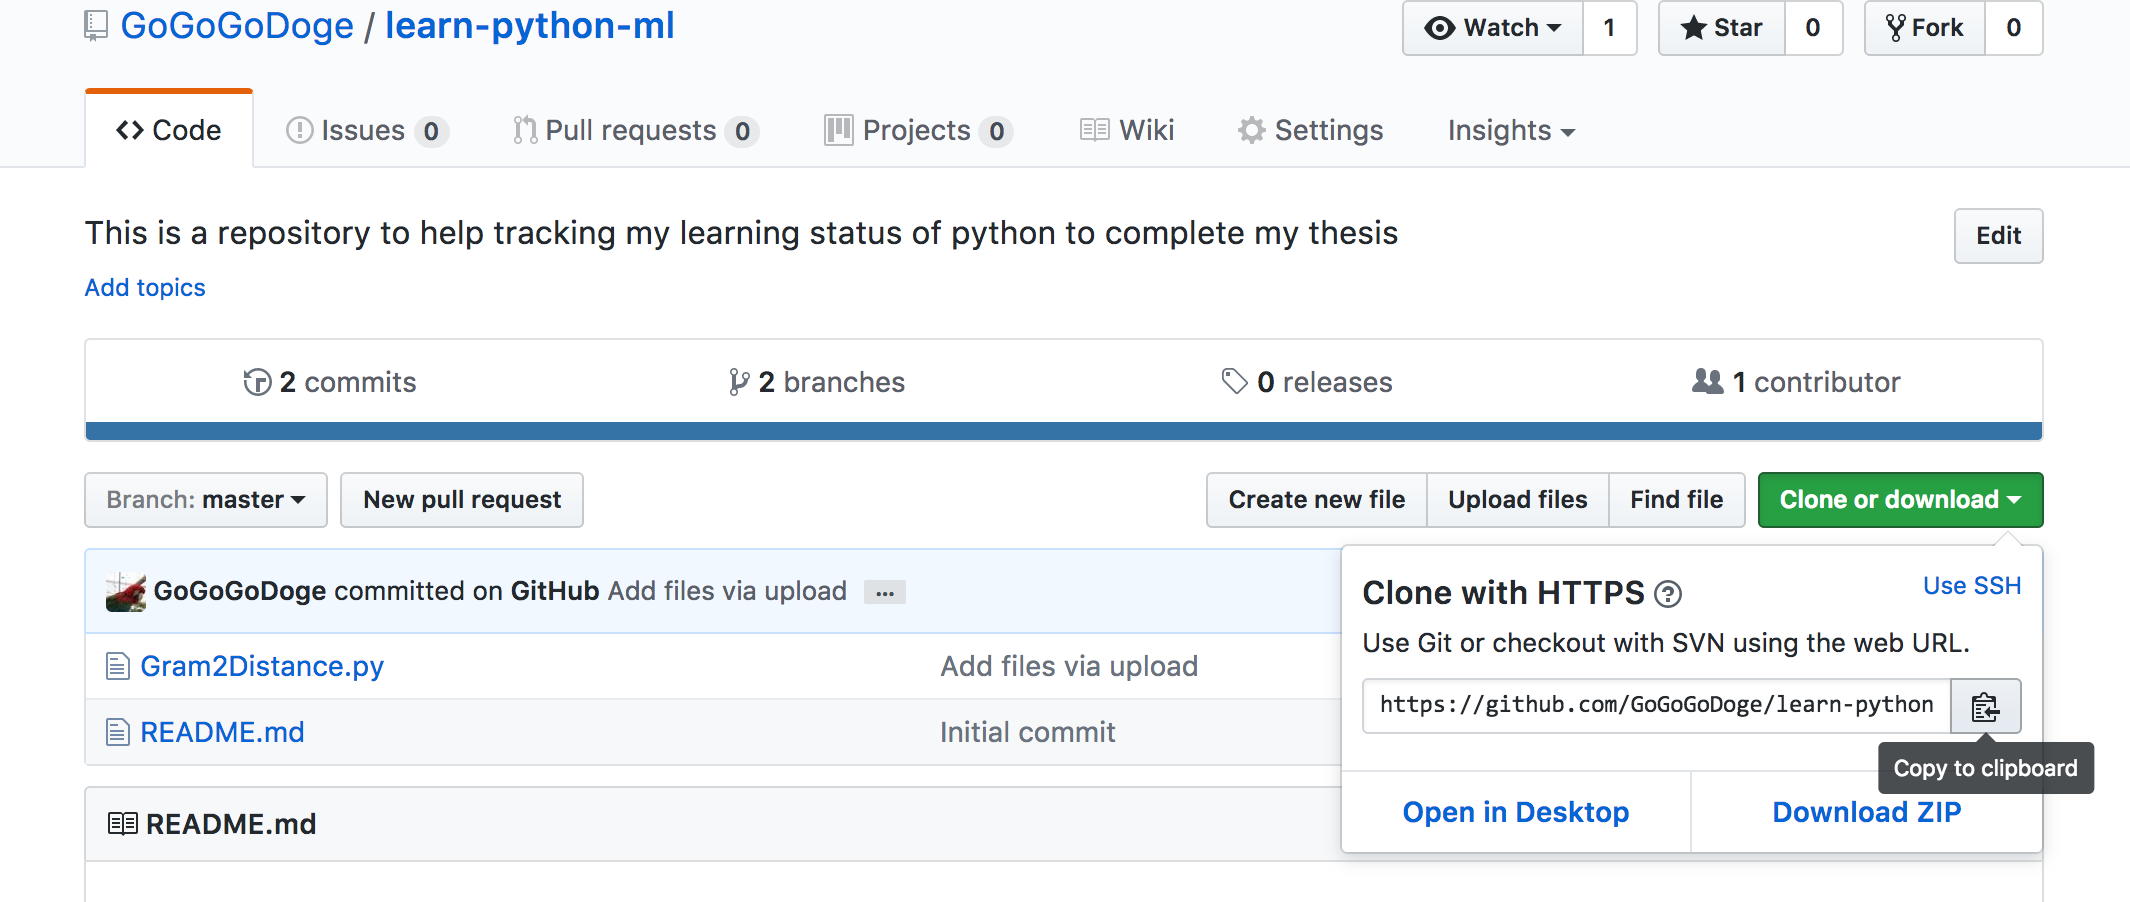Image resolution: width=2130 pixels, height=902 pixels.
Task: Click file icon beside Gram2Distance.py
Action: pos(118,666)
